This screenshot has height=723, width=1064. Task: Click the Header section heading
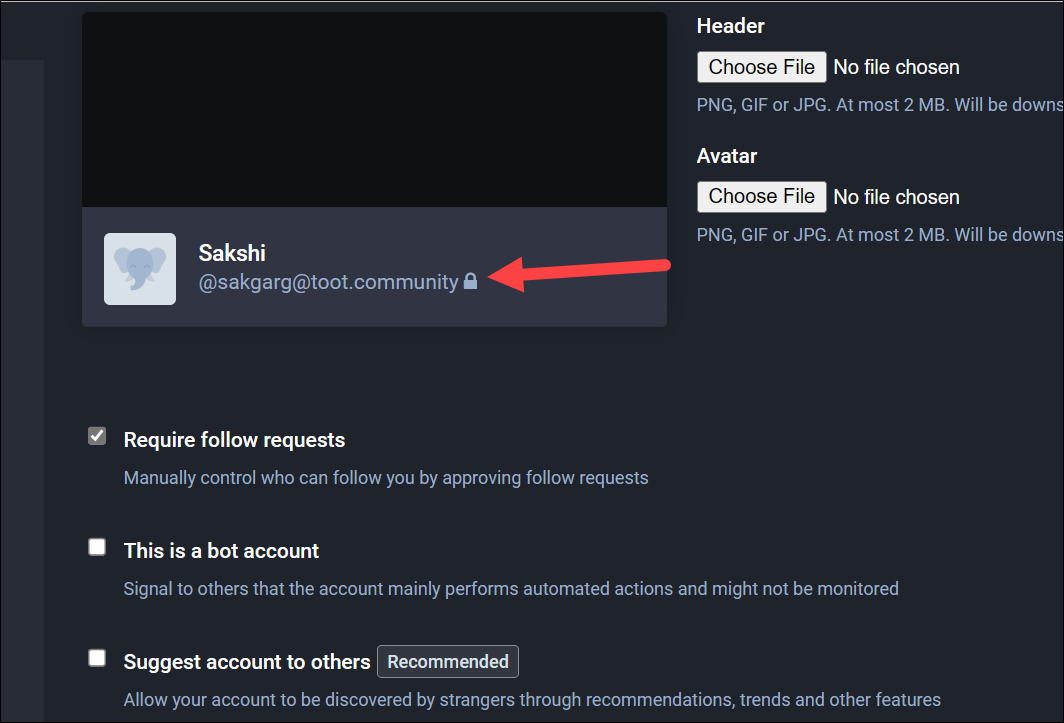click(731, 26)
